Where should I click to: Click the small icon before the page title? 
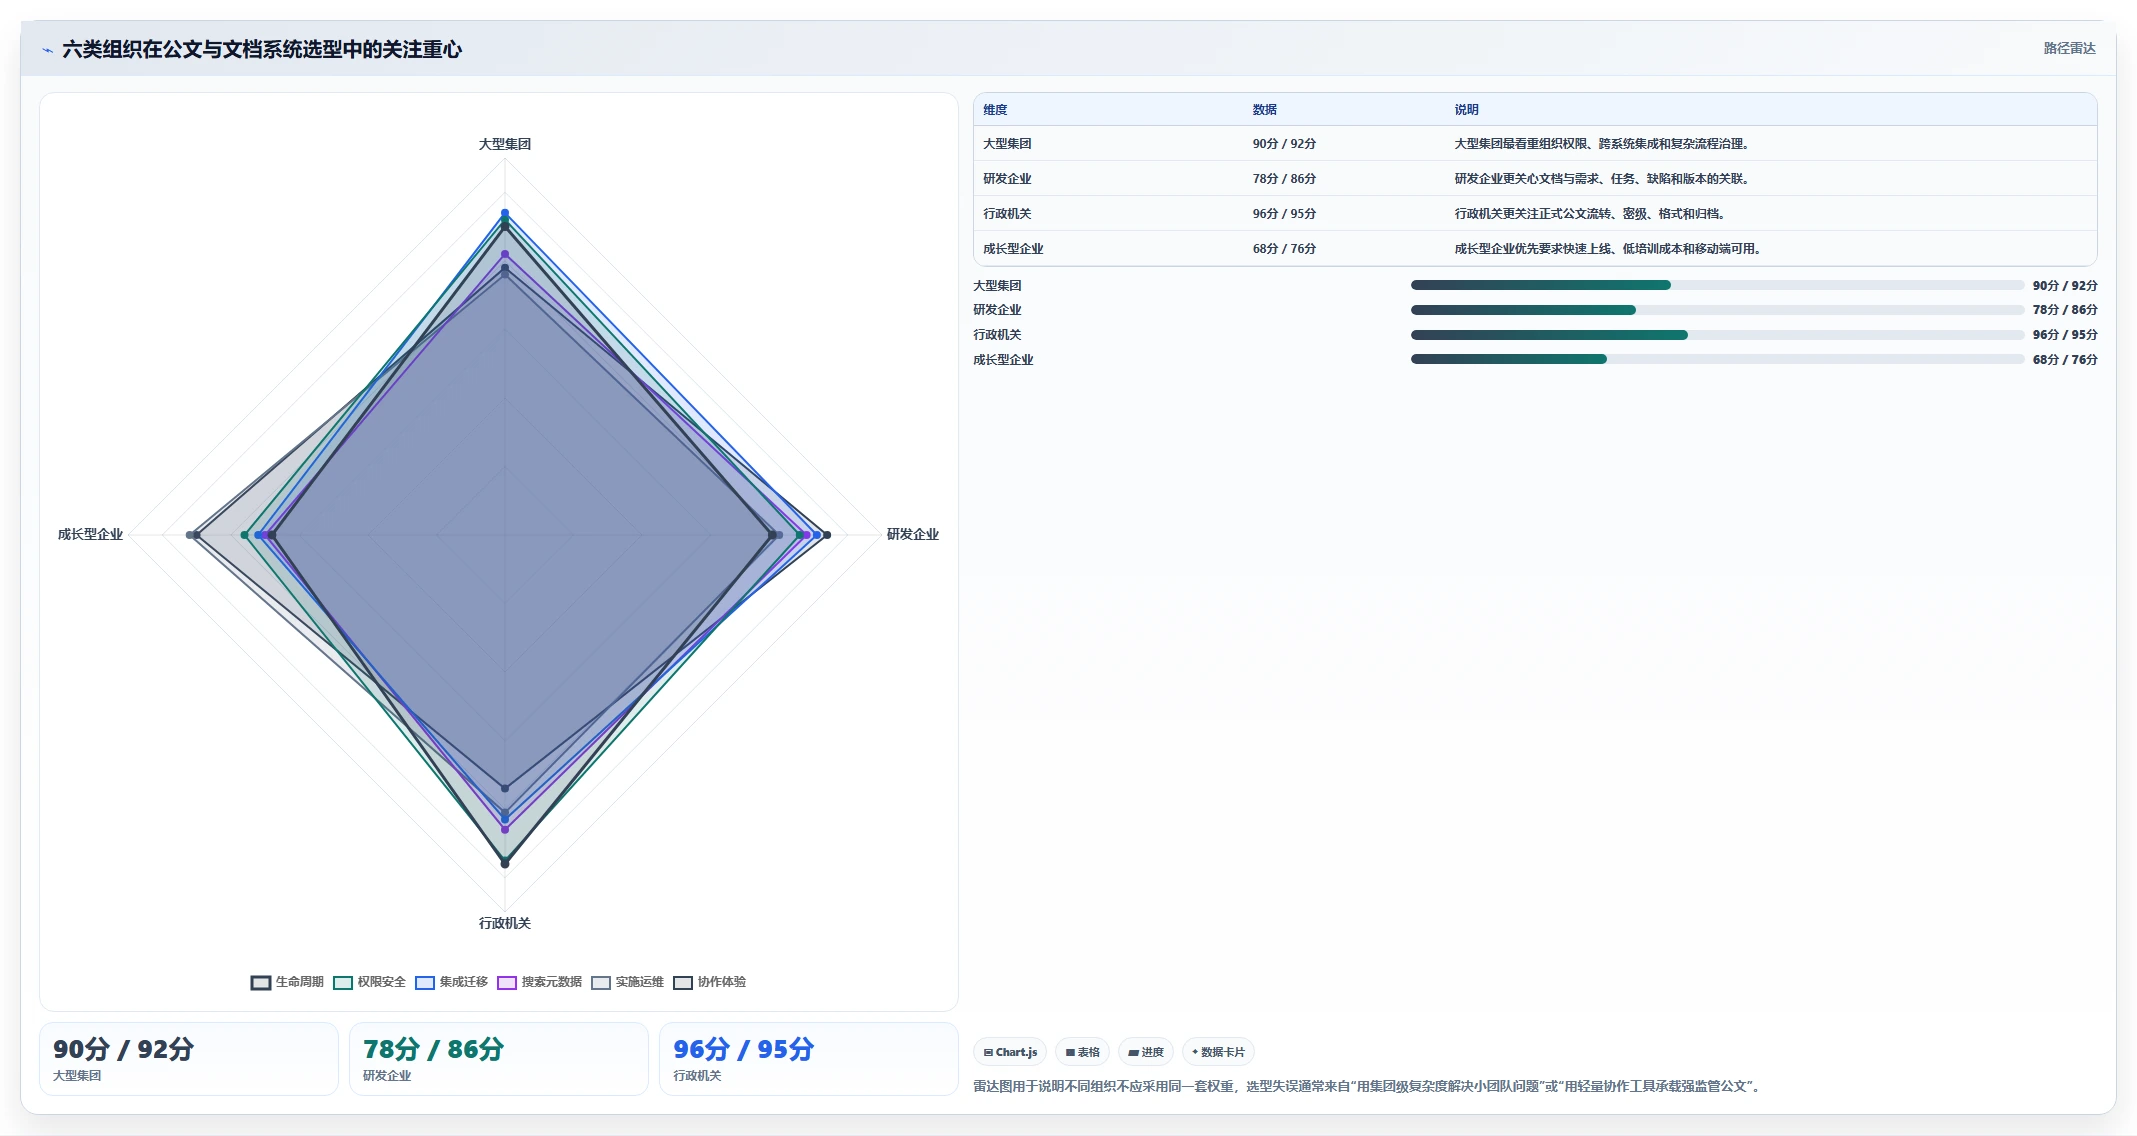point(47,50)
